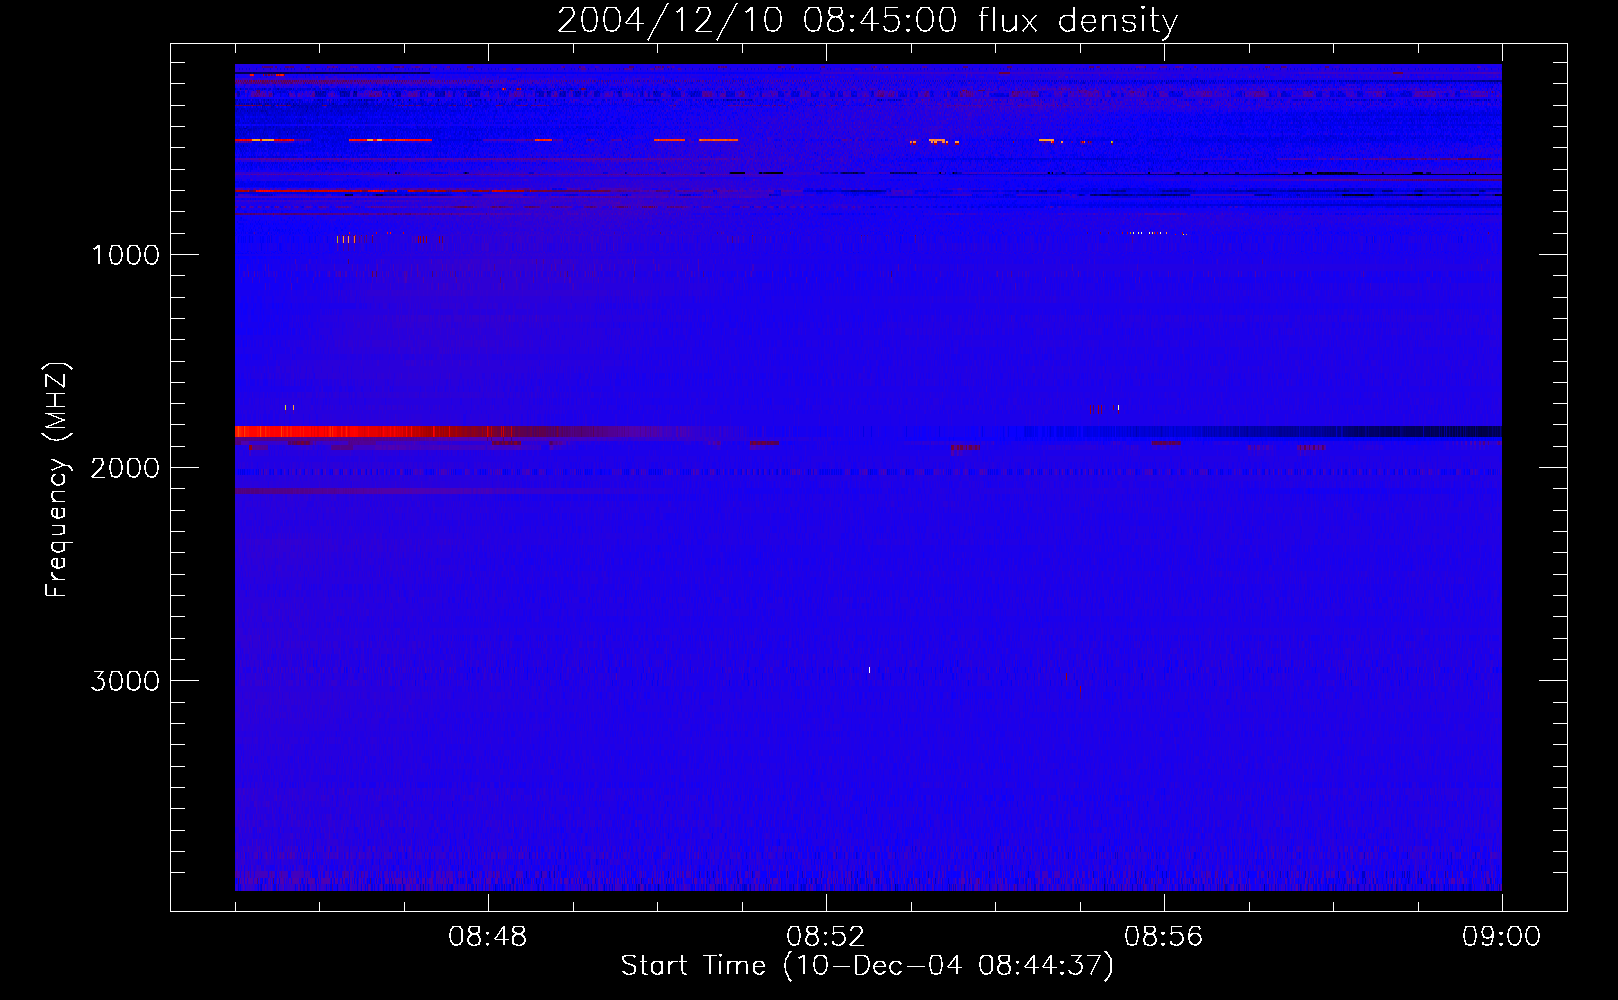The width and height of the screenshot is (1618, 1000).
Task: Click the 'Start Time (10-Dec-04 08:44:37)' axis label
Action: point(867,966)
